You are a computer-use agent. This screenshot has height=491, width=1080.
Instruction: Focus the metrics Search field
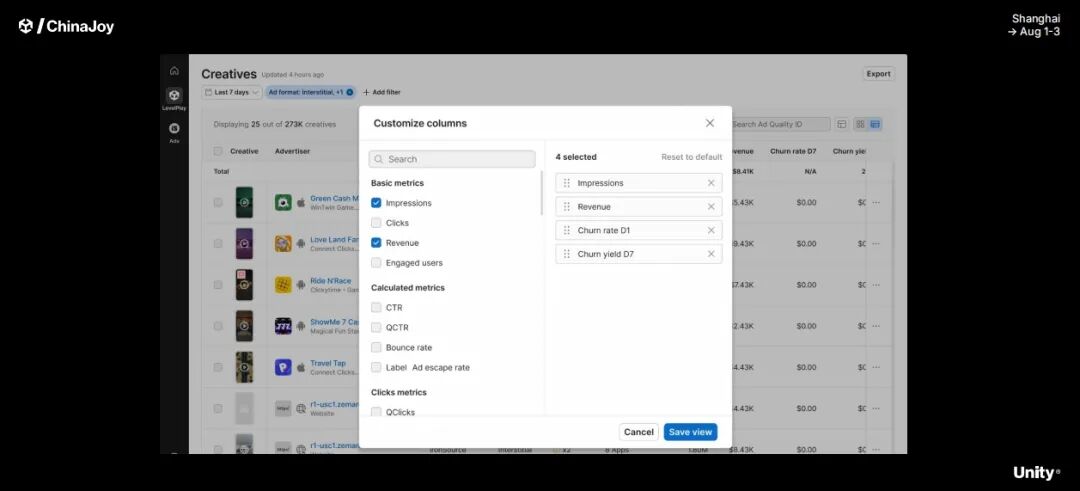(x=452, y=159)
